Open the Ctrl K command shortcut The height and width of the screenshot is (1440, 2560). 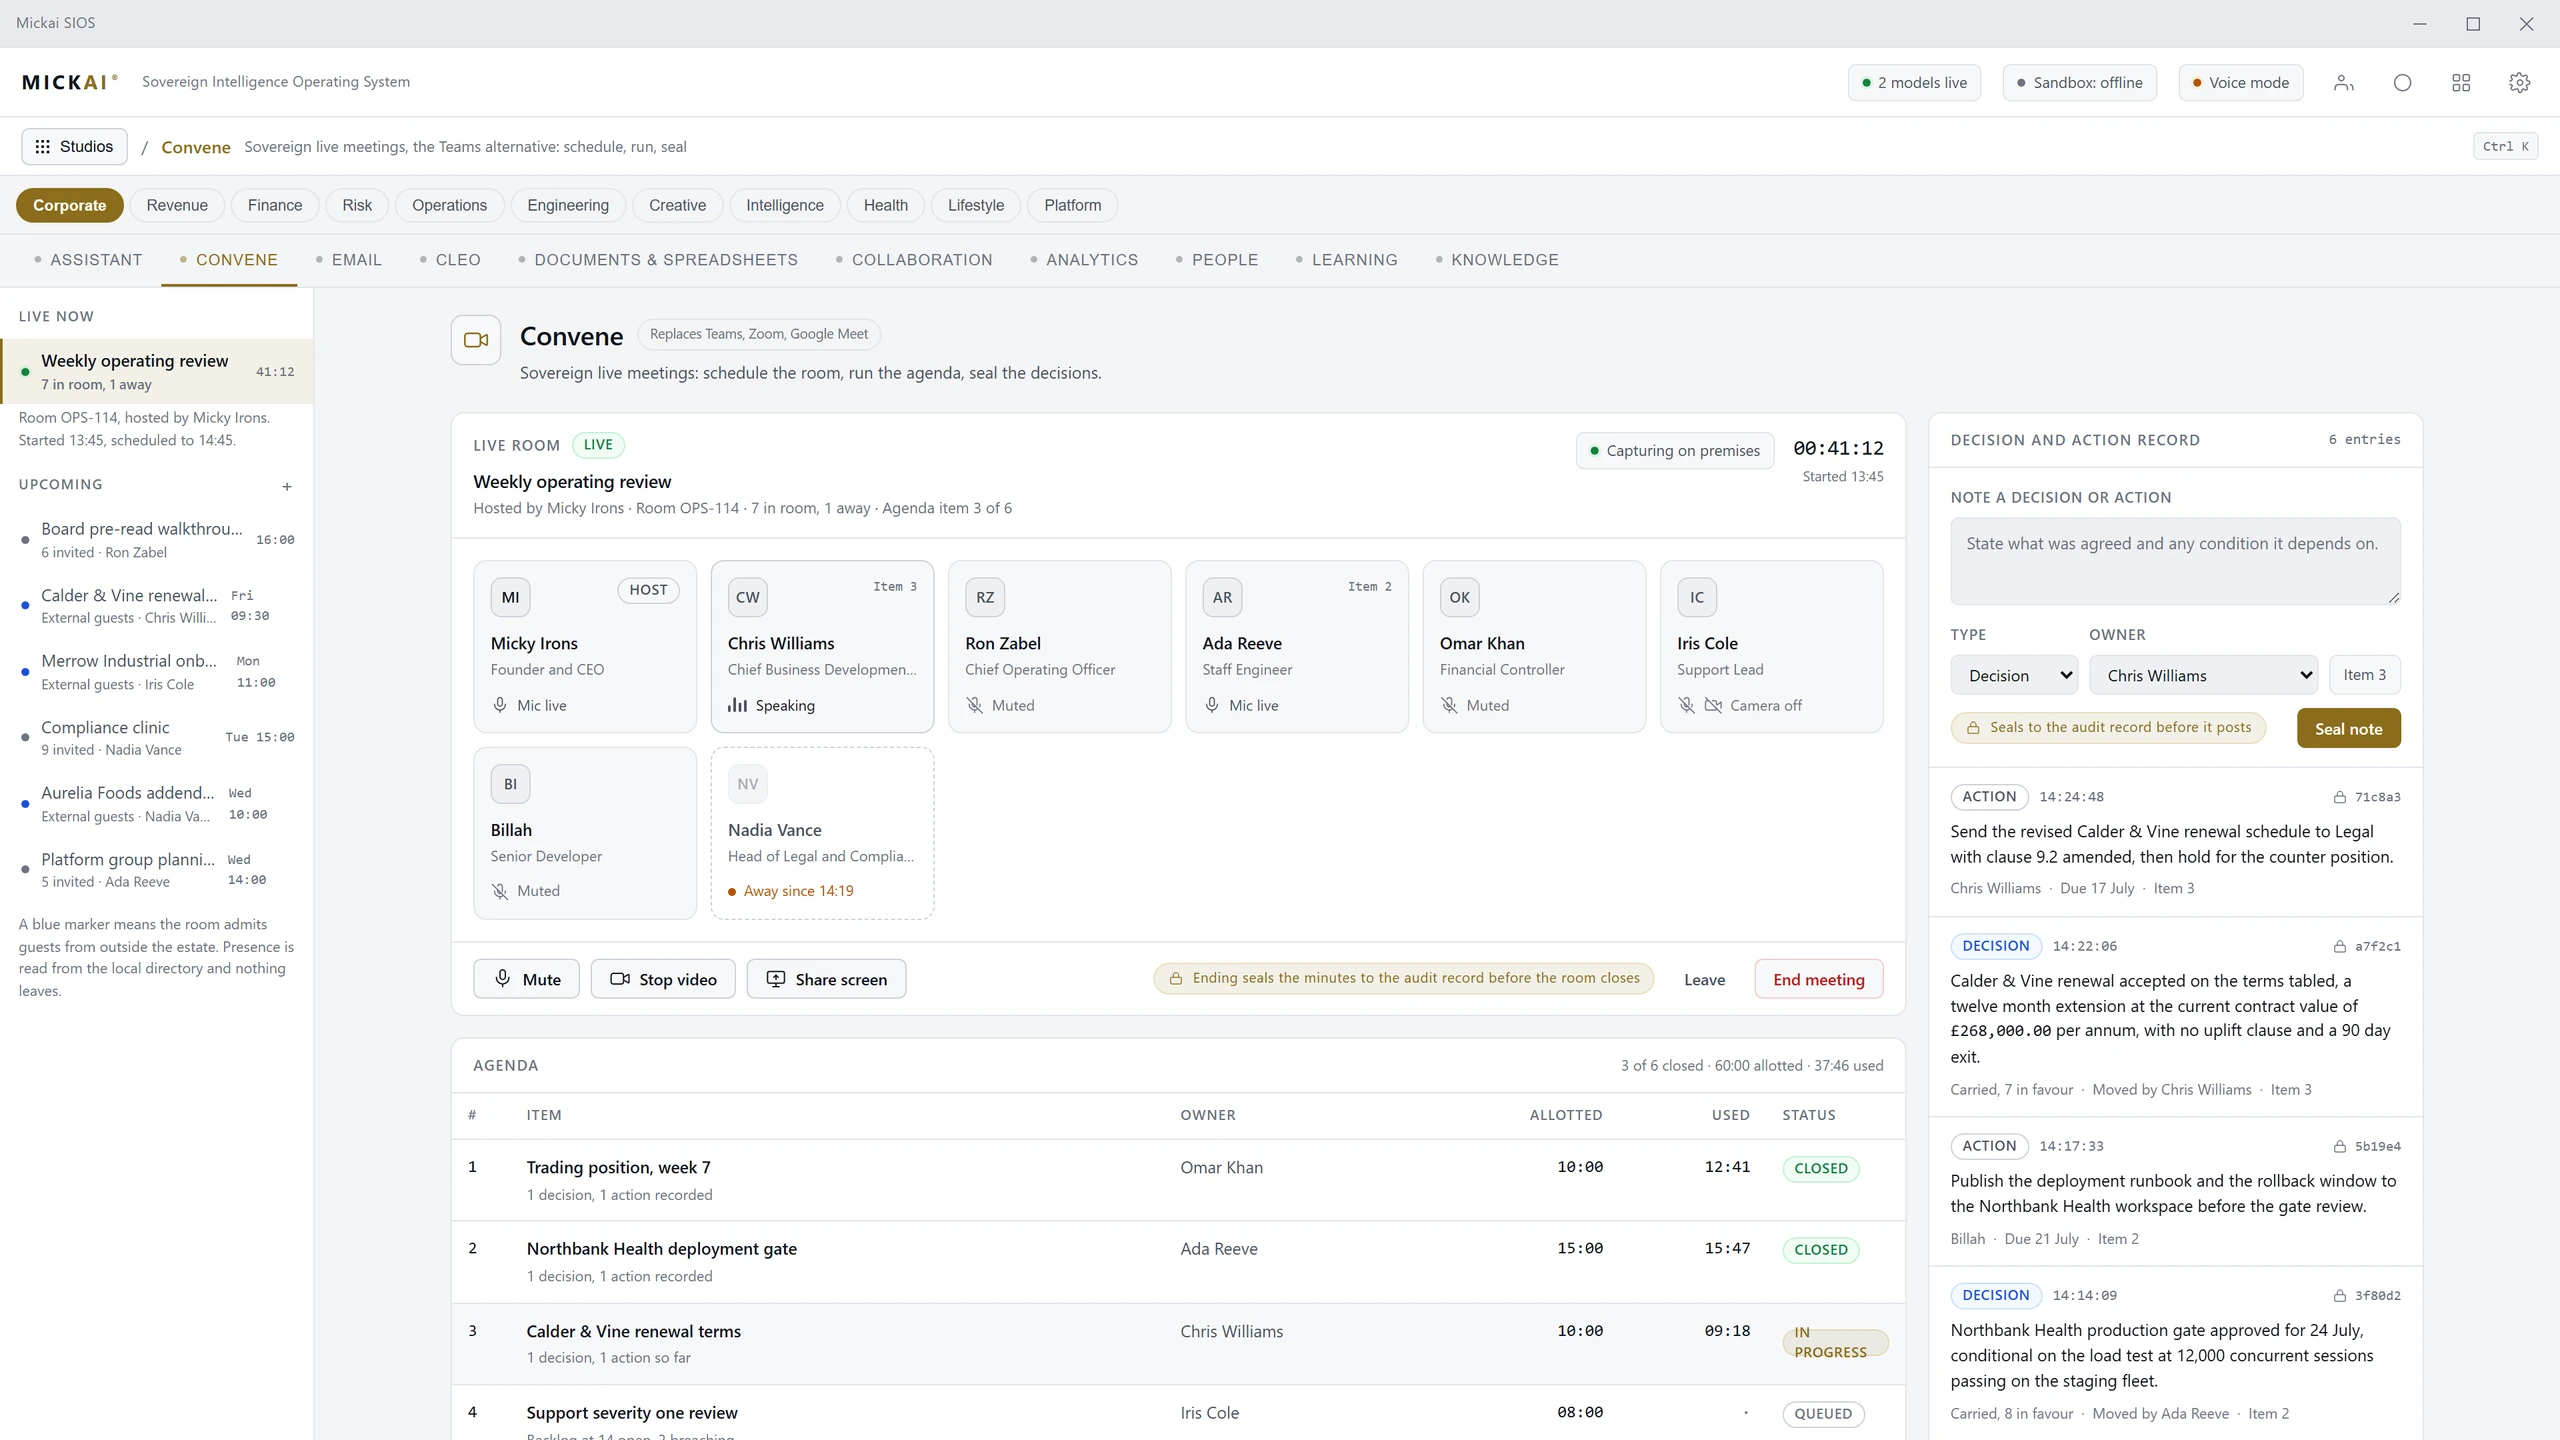click(2506, 147)
